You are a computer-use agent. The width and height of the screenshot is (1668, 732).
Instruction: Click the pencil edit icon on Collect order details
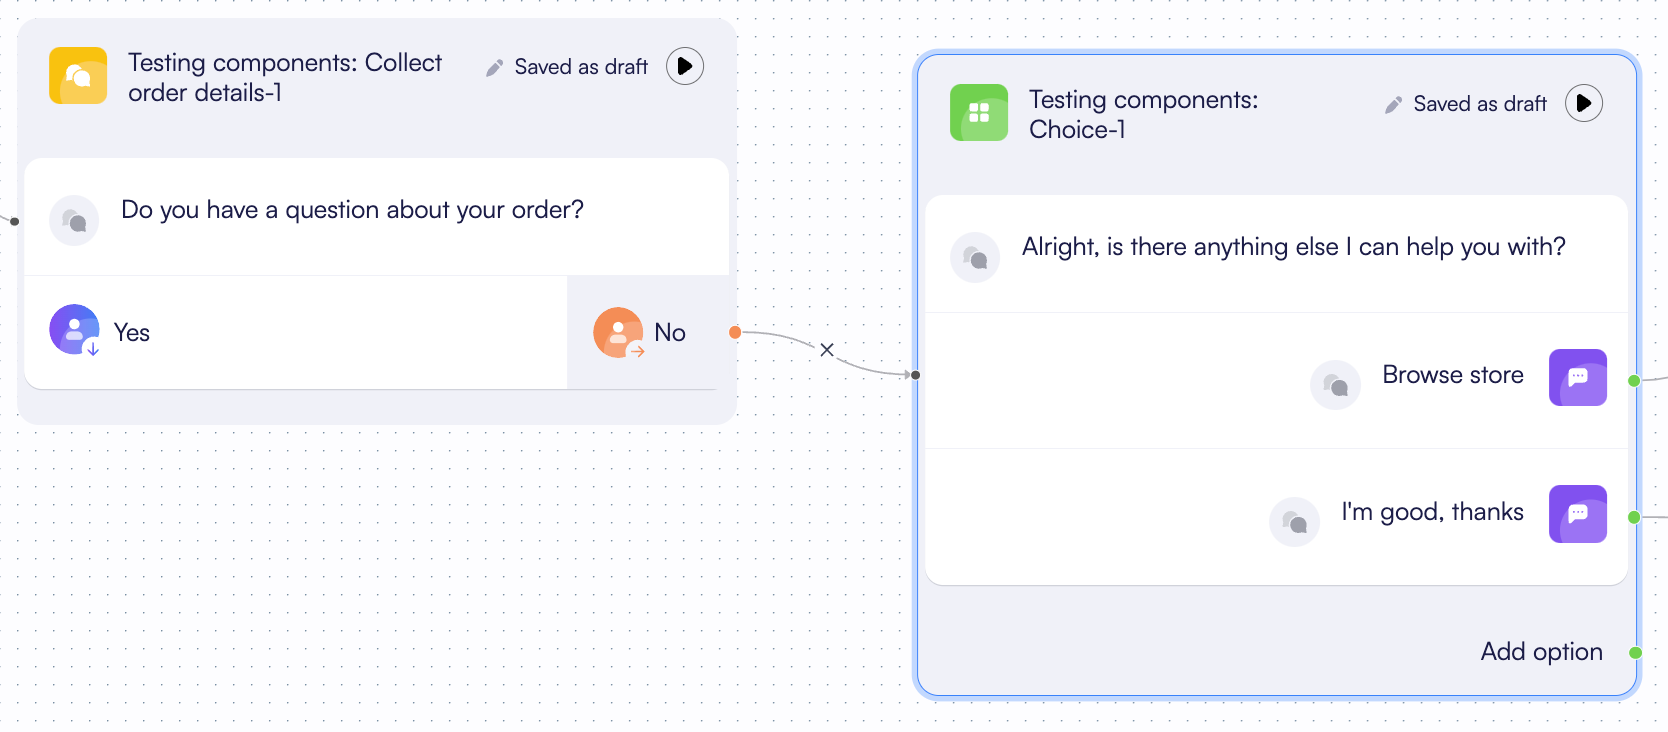click(493, 66)
